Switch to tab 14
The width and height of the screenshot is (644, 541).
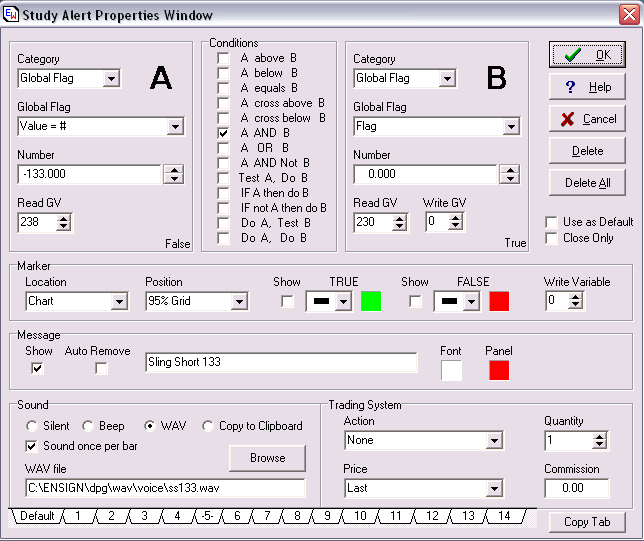coord(504,516)
